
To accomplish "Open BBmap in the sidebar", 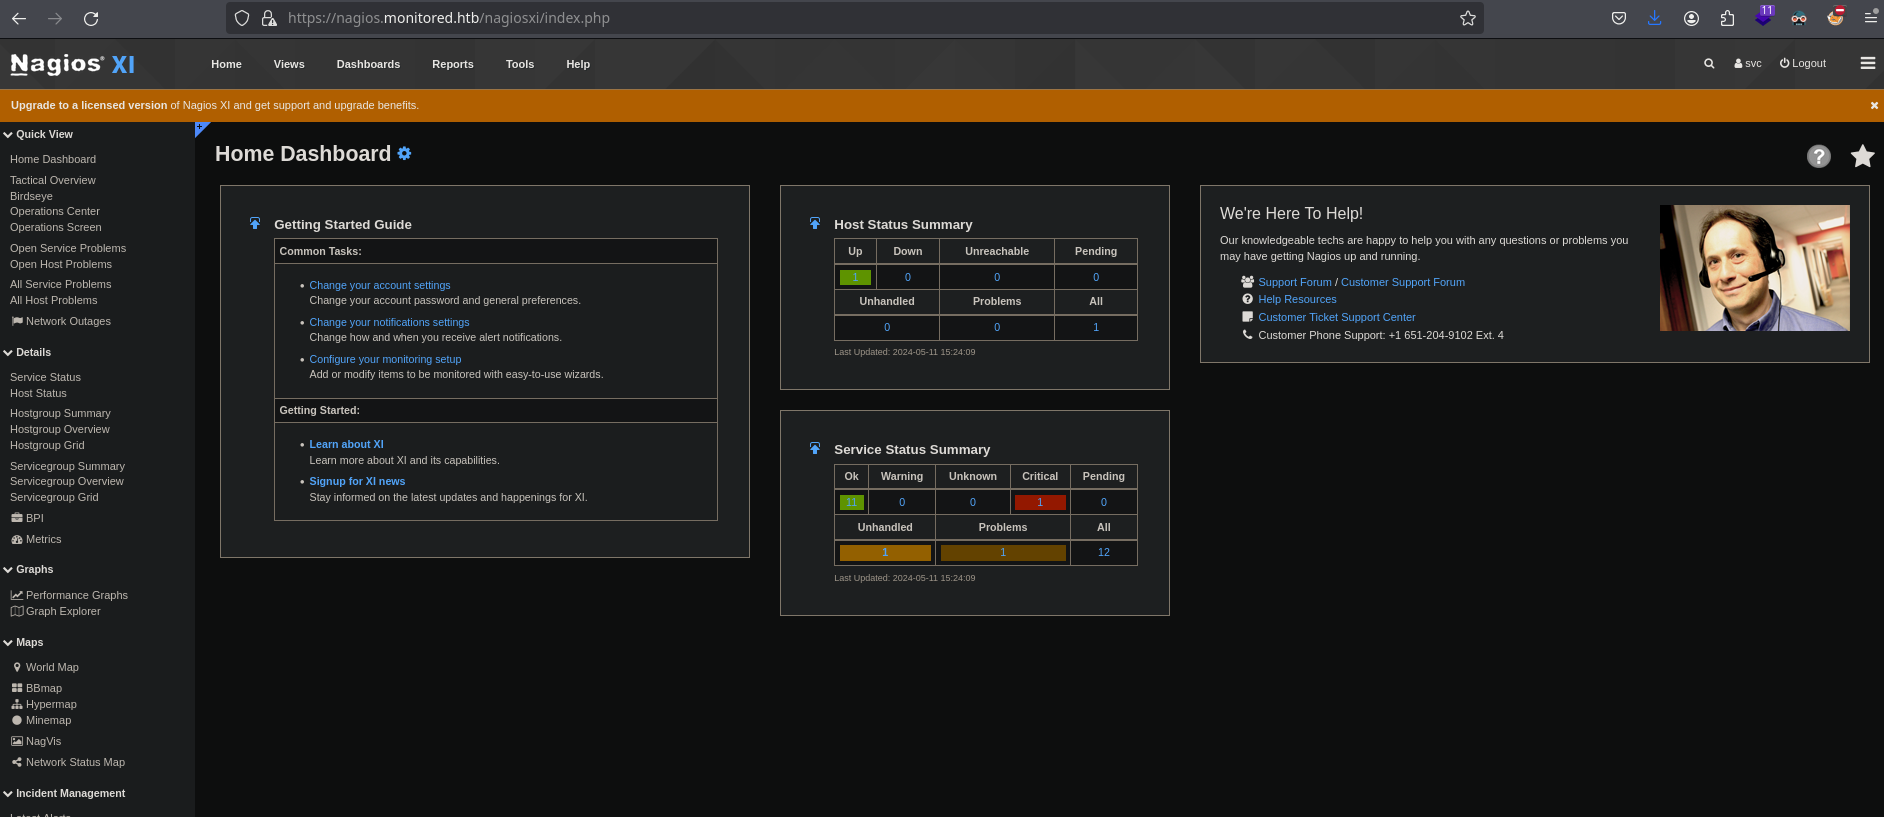I will point(36,688).
